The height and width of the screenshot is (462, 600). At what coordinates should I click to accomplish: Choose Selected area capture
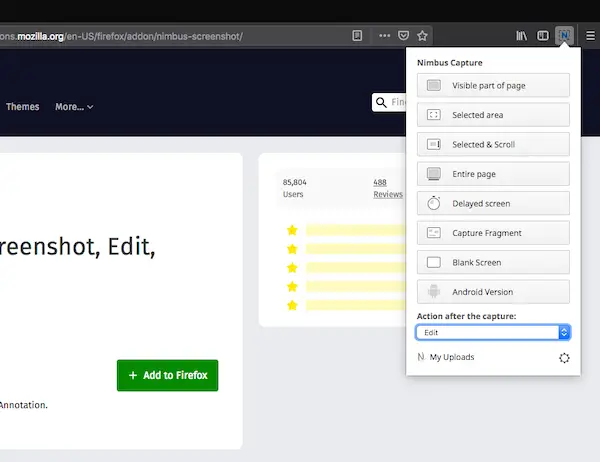tap(493, 115)
